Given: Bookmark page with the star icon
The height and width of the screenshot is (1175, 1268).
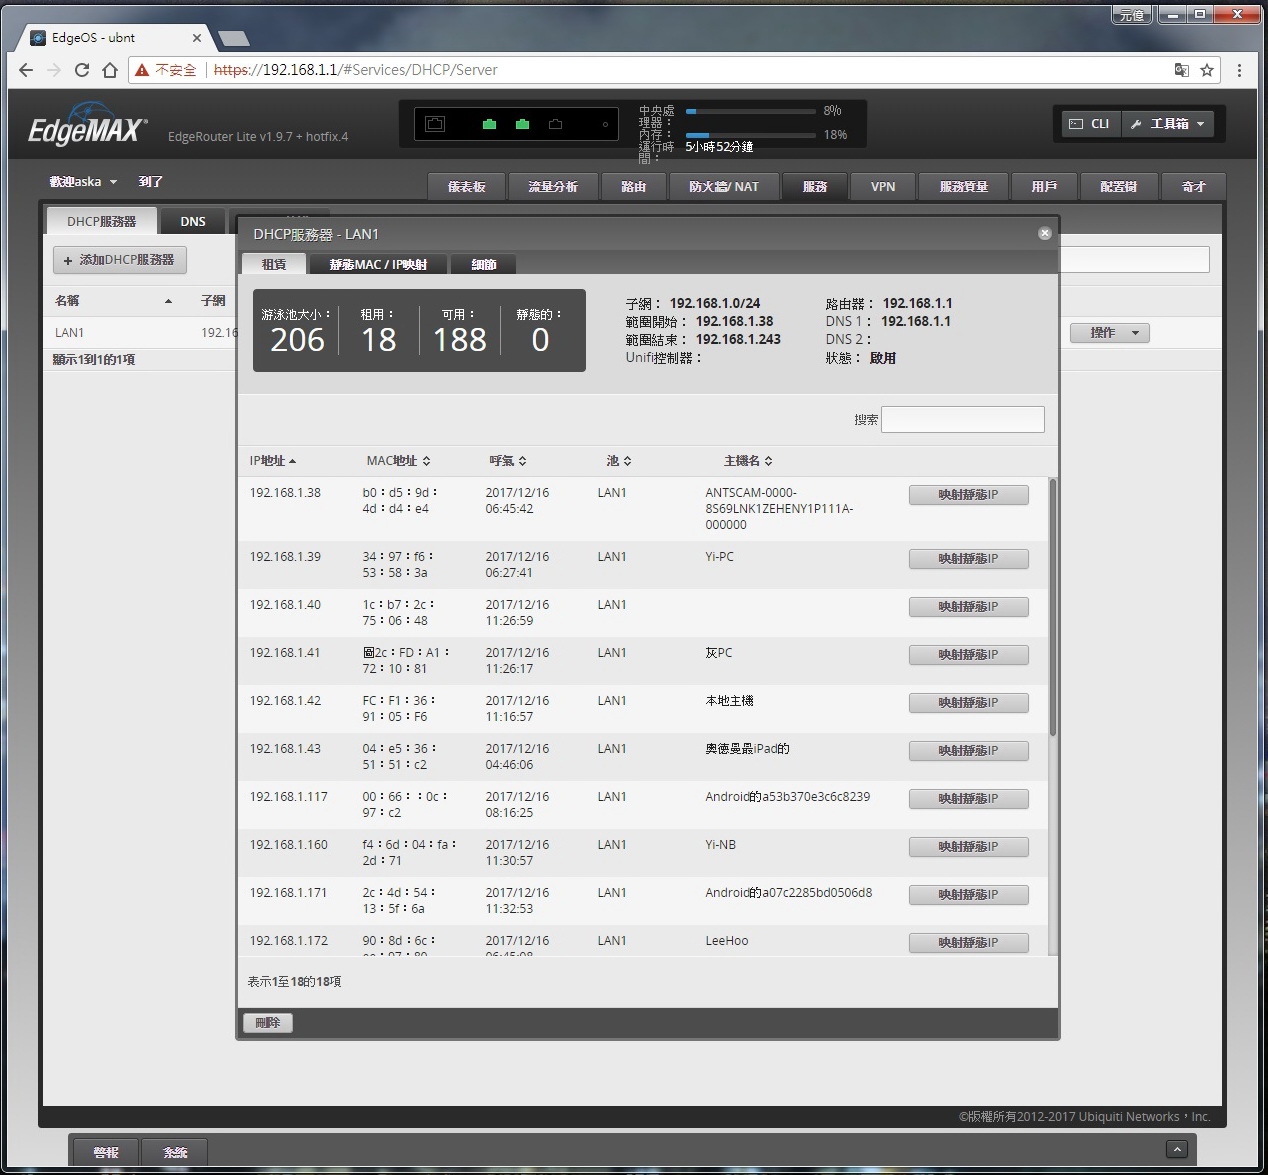Looking at the screenshot, I should 1207,70.
